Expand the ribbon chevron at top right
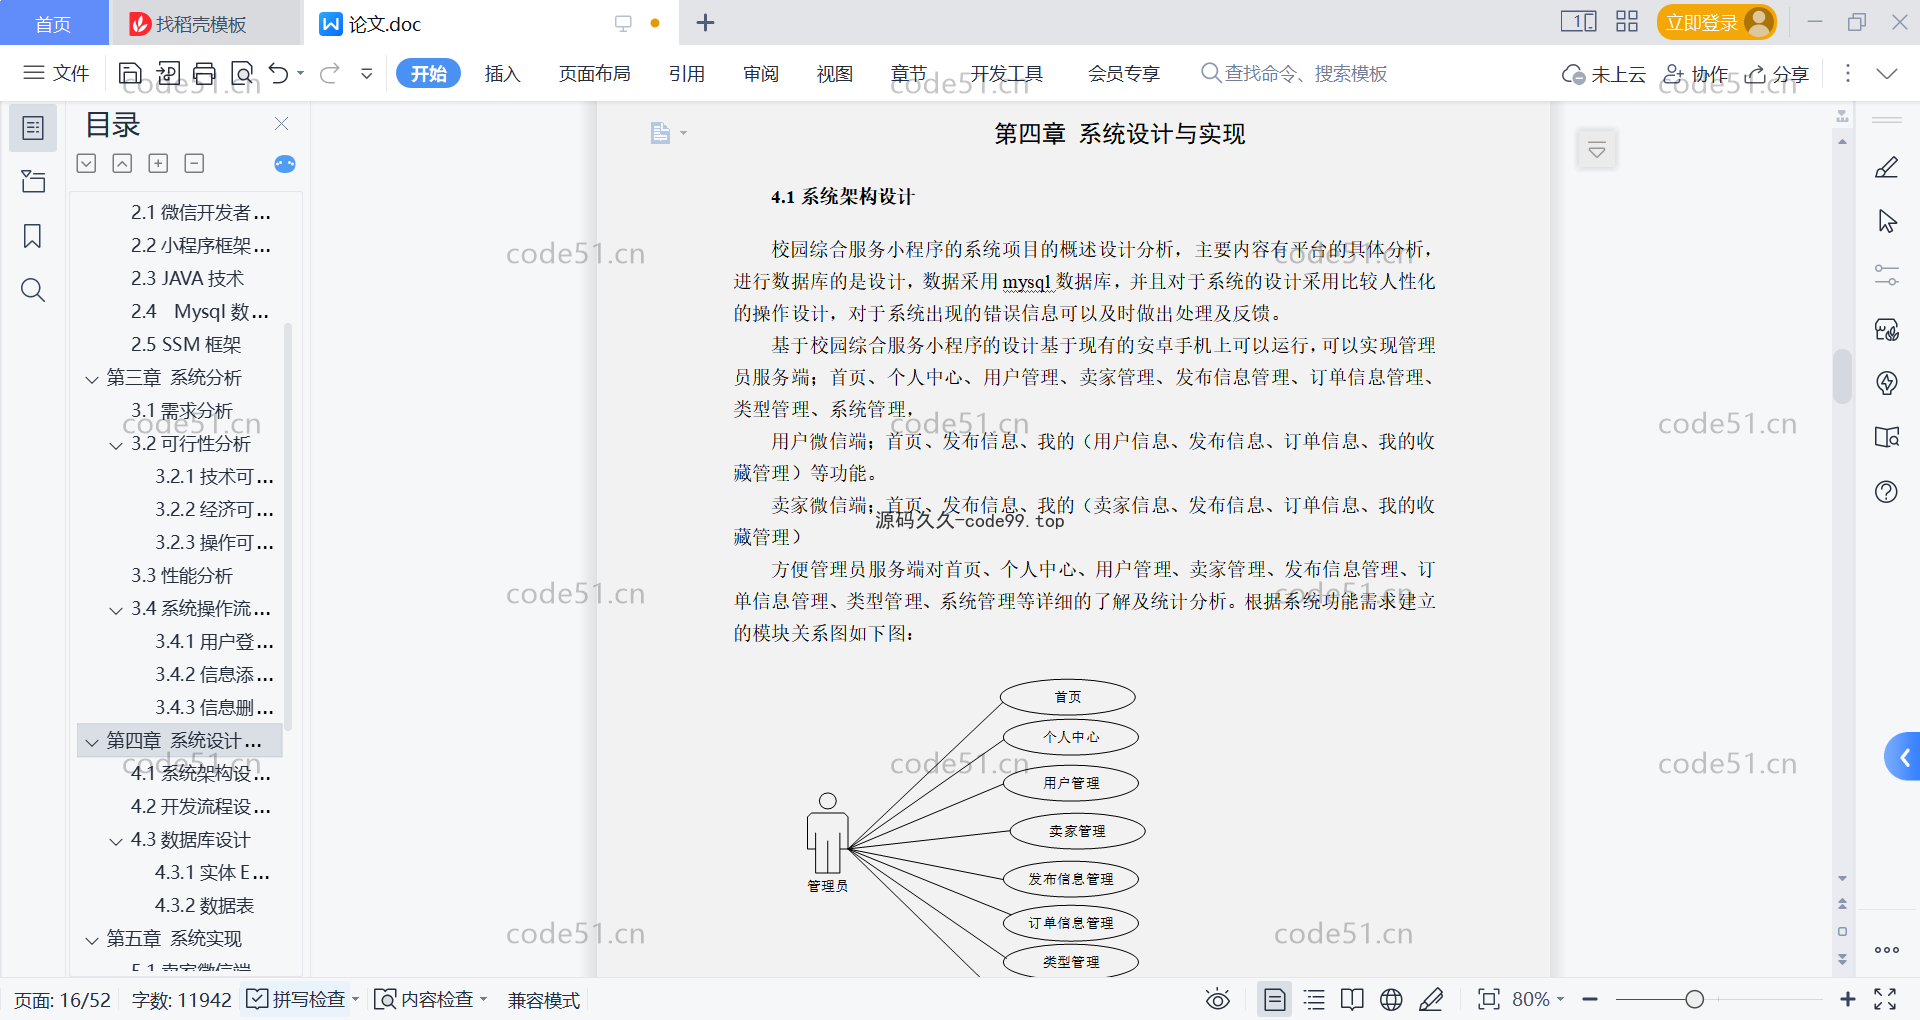 click(x=1887, y=73)
